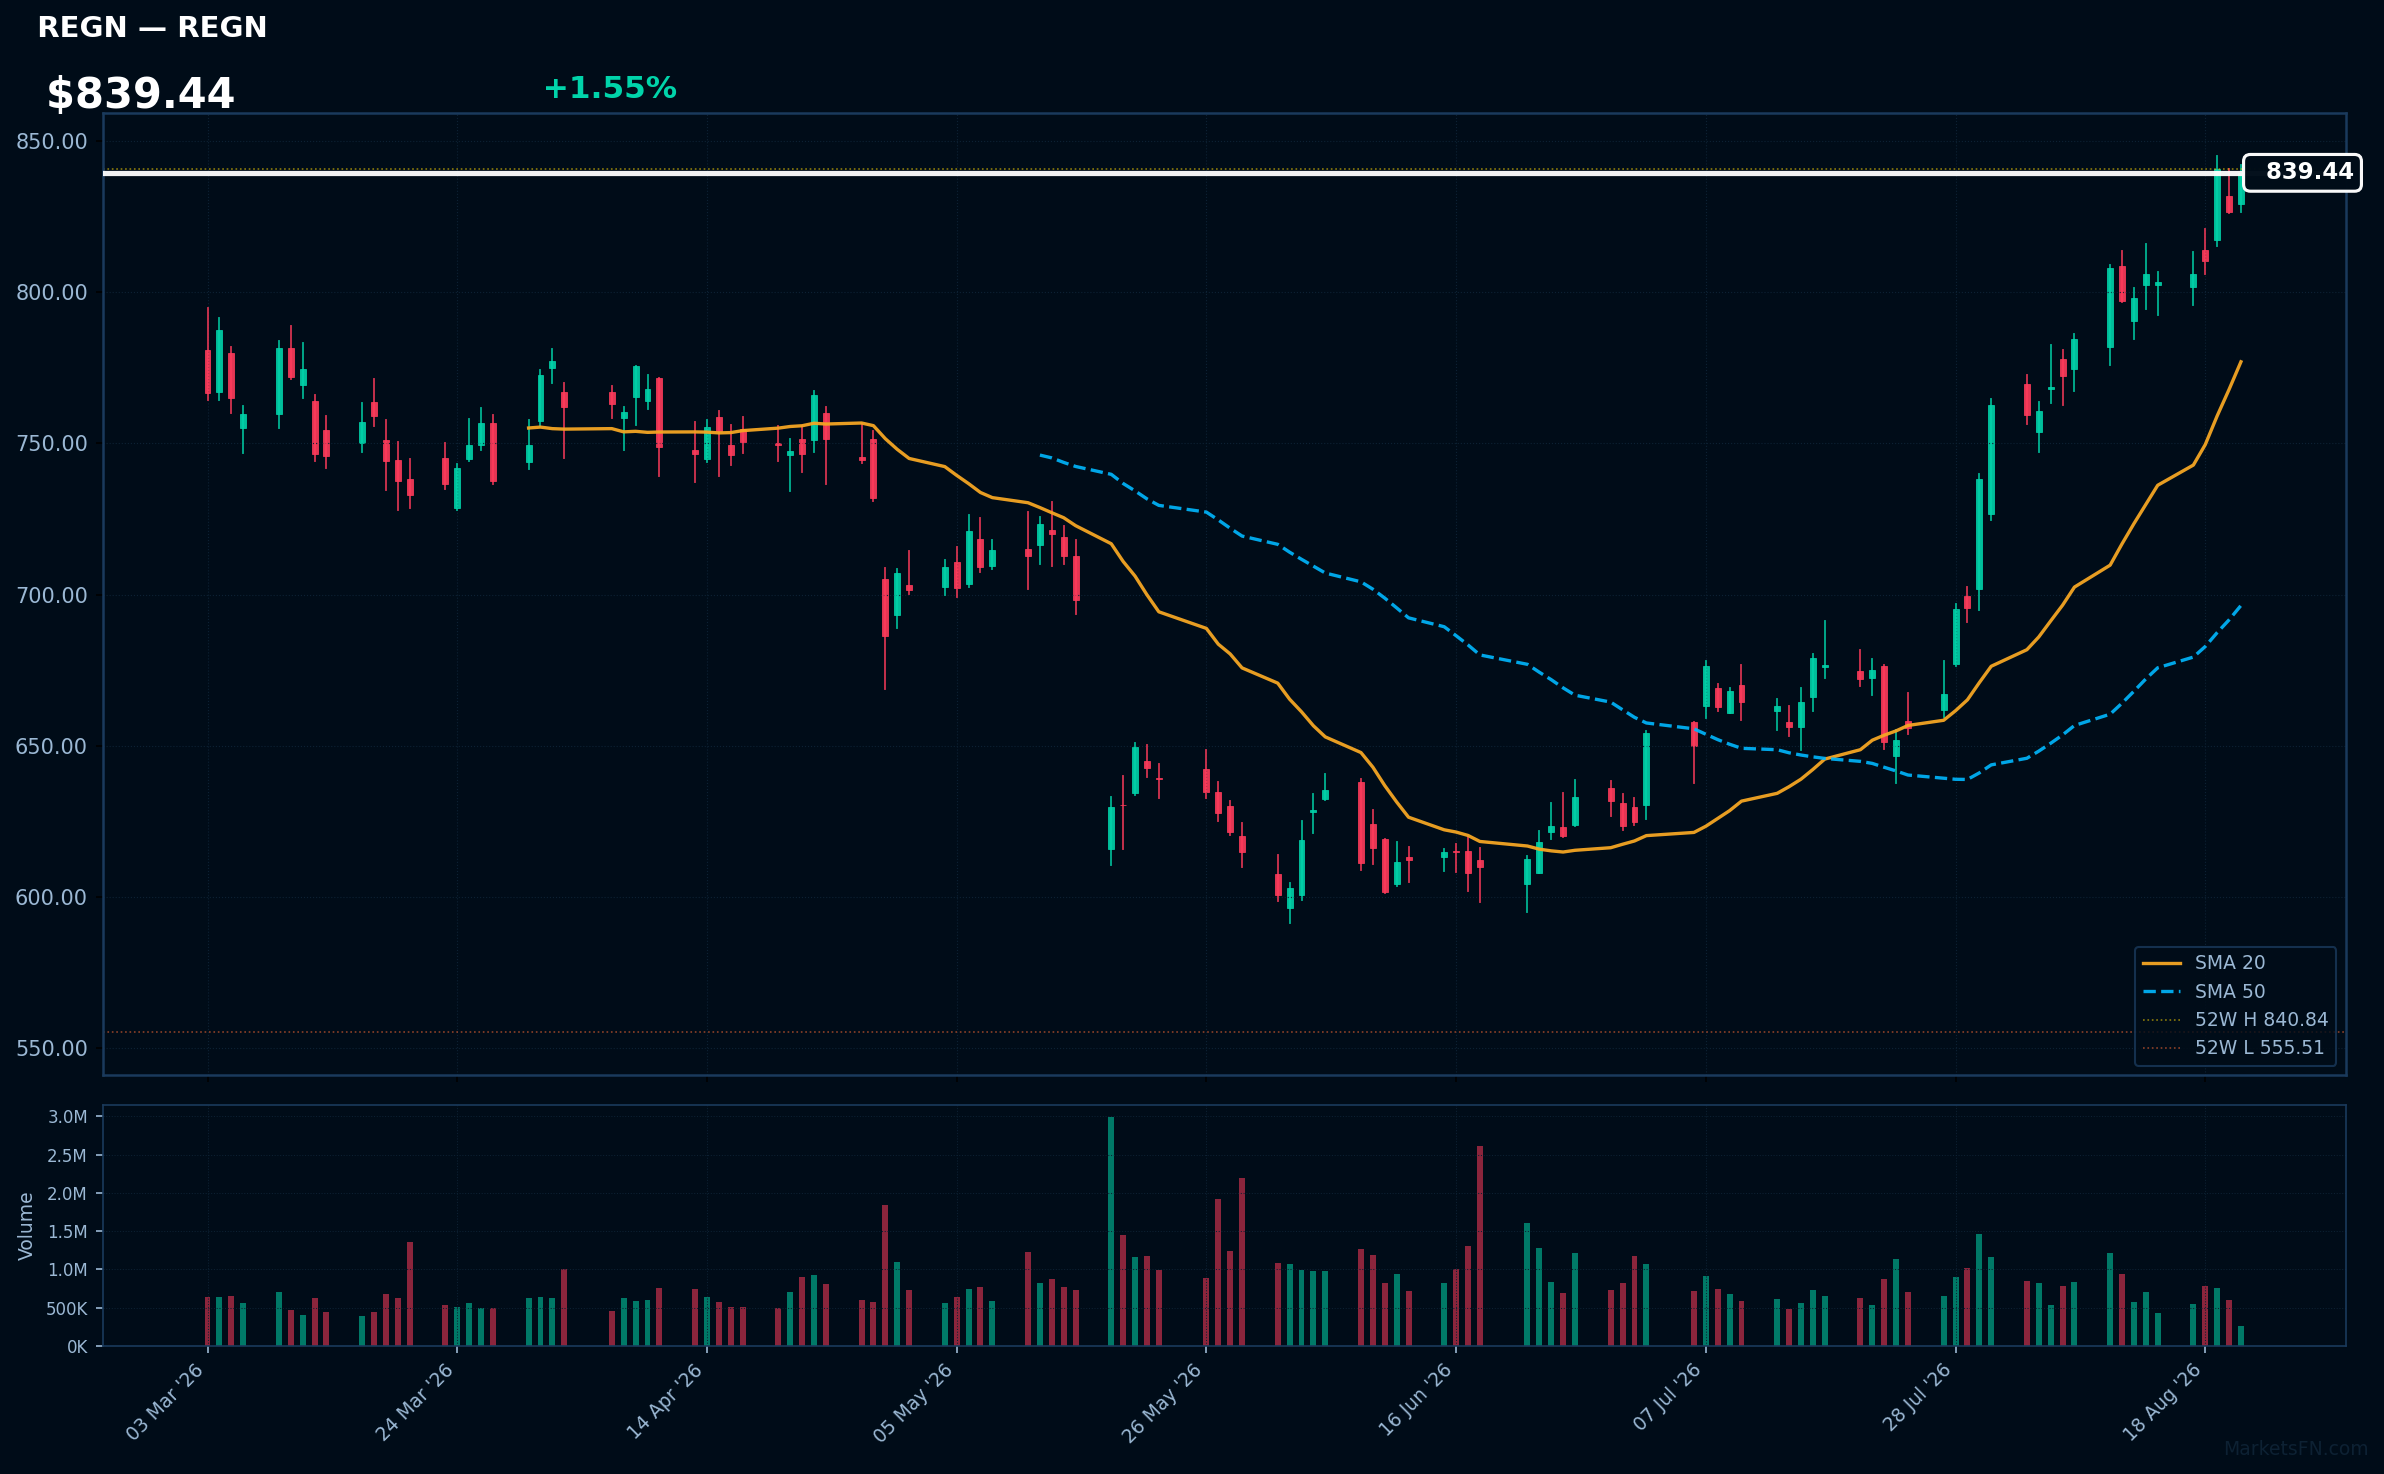Click the "05 May '26" date label
Viewport: 2384px width, 1474px height.
click(913, 1402)
